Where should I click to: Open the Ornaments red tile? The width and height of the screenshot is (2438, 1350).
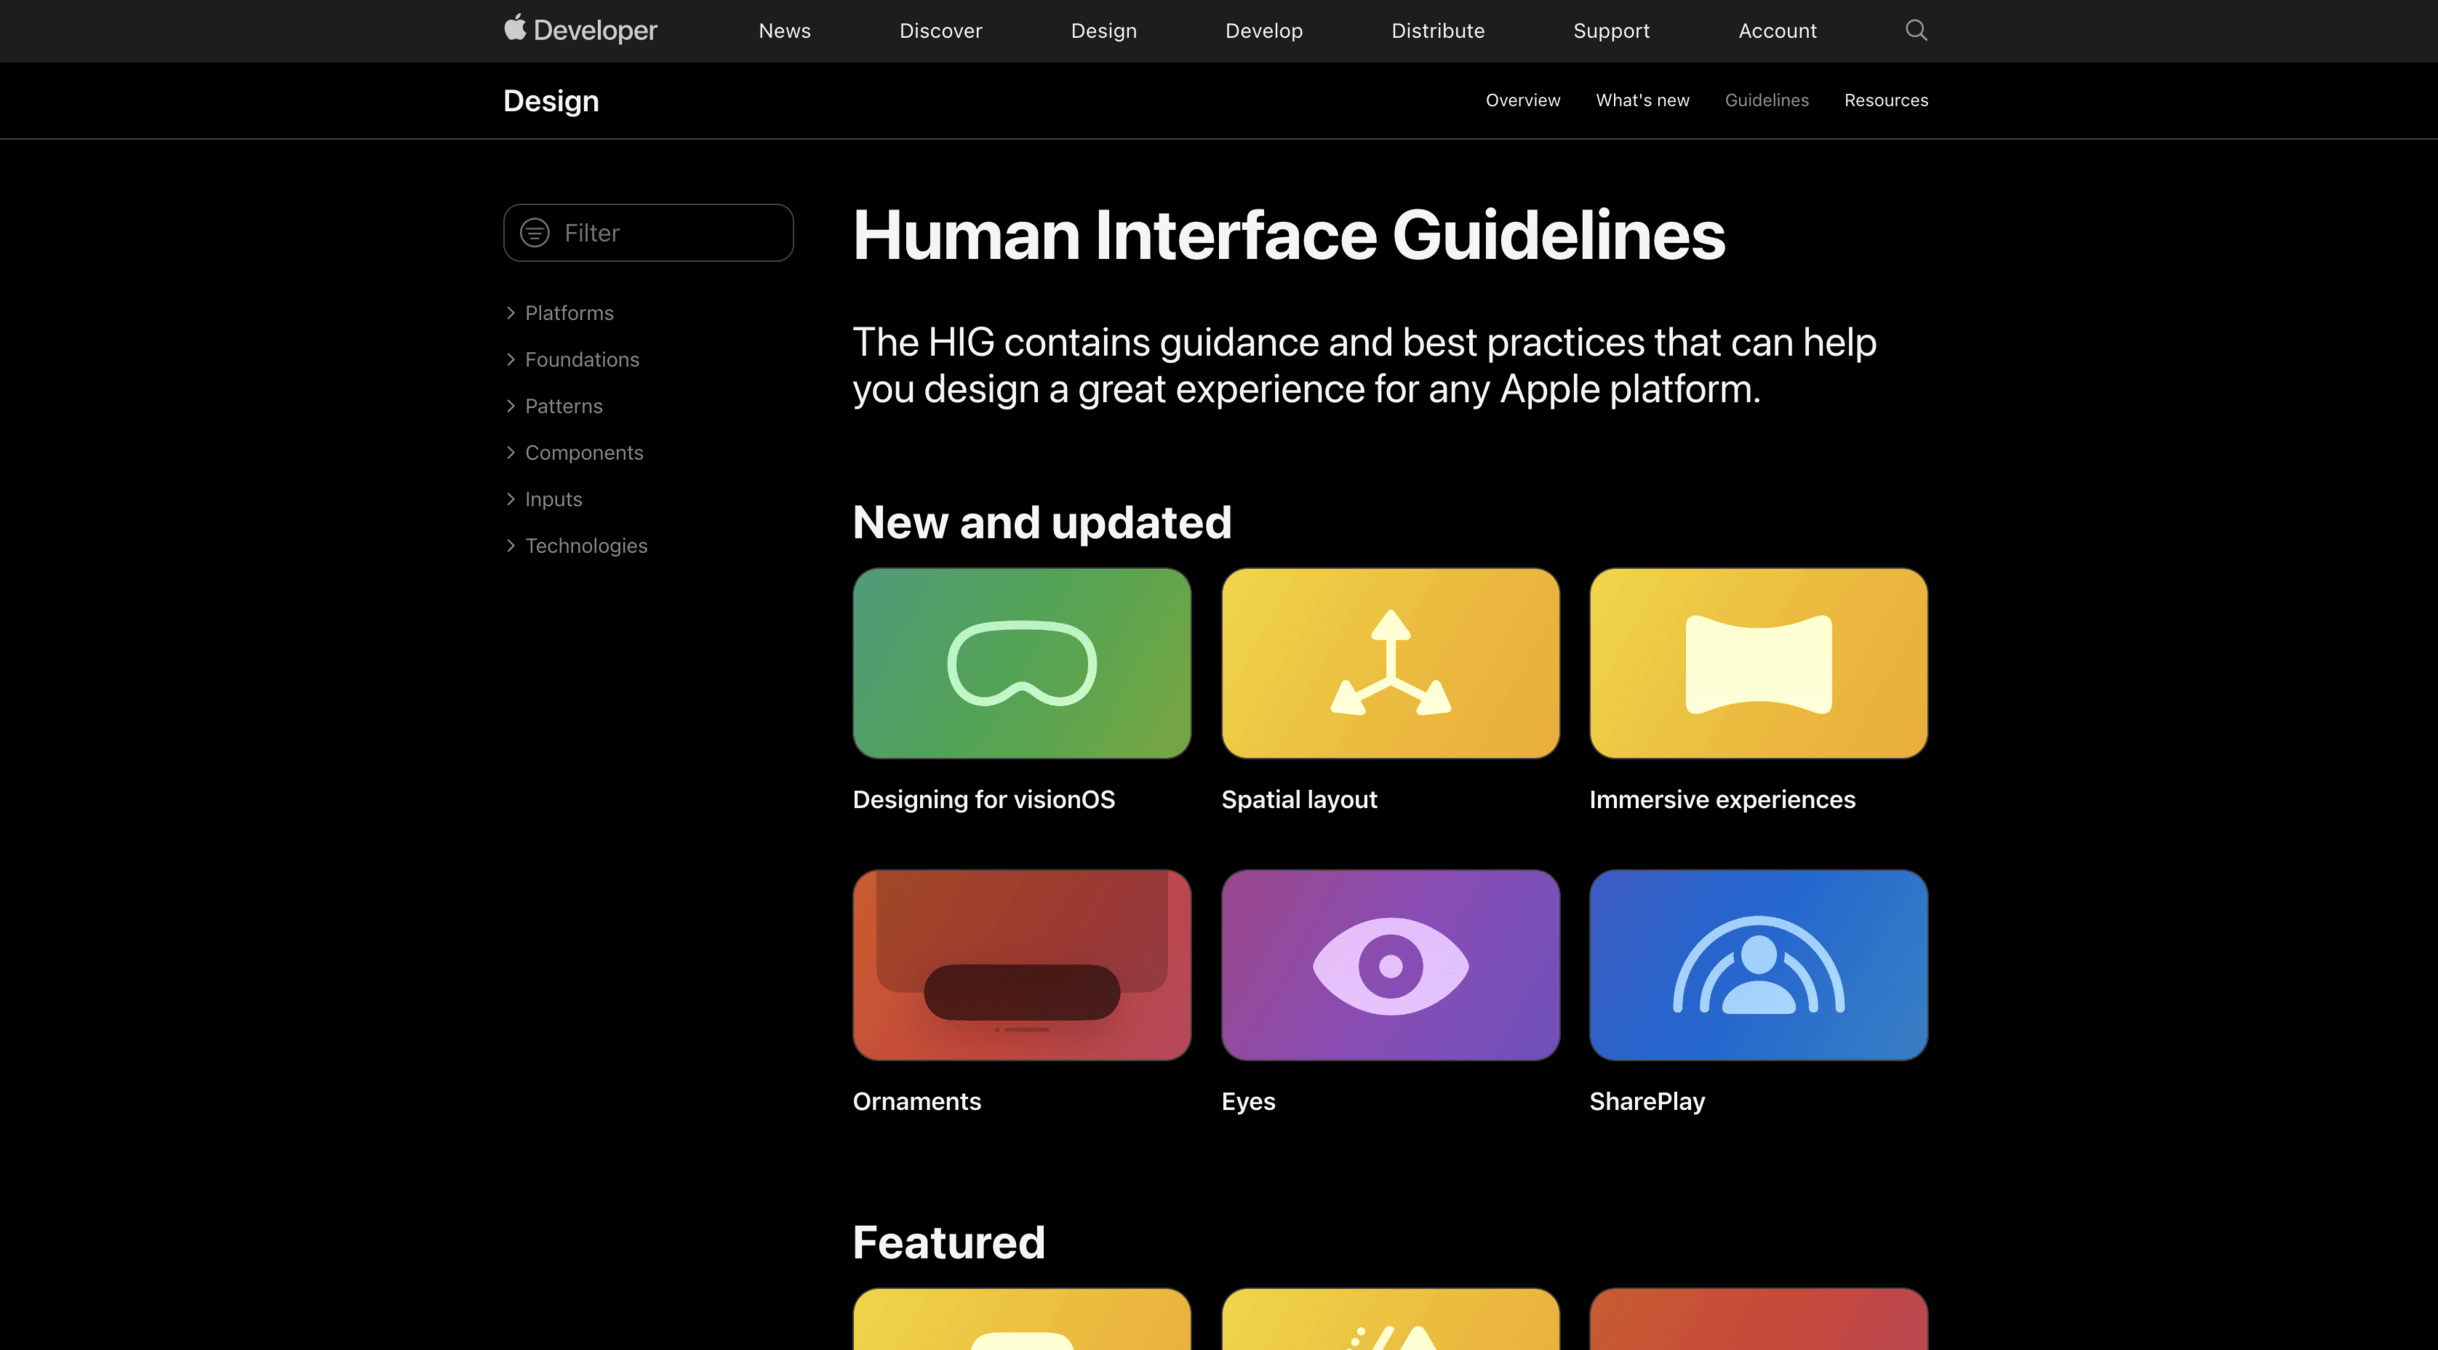pos(1021,964)
